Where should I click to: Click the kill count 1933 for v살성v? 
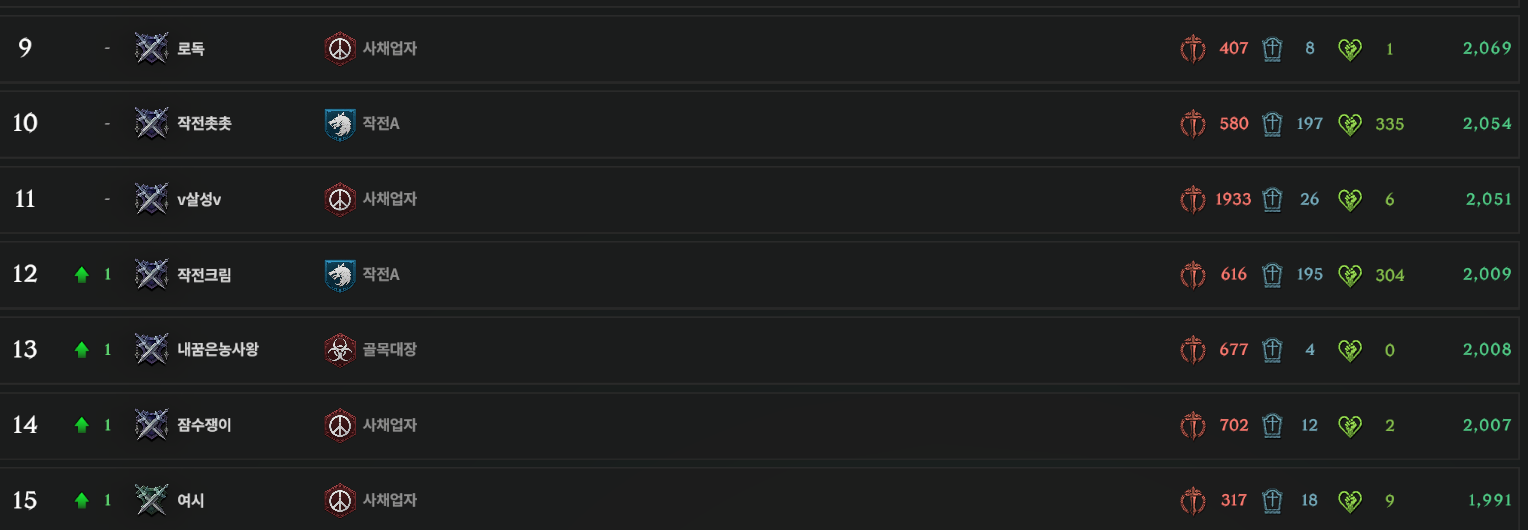click(x=1233, y=199)
